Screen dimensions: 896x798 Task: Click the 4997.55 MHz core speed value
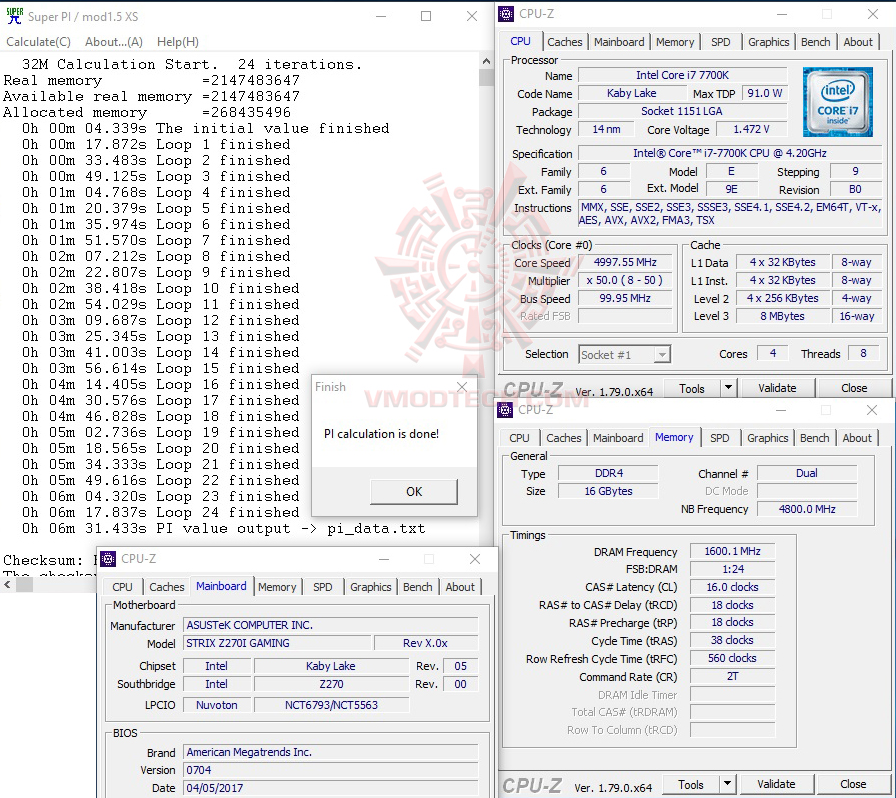click(x=625, y=262)
